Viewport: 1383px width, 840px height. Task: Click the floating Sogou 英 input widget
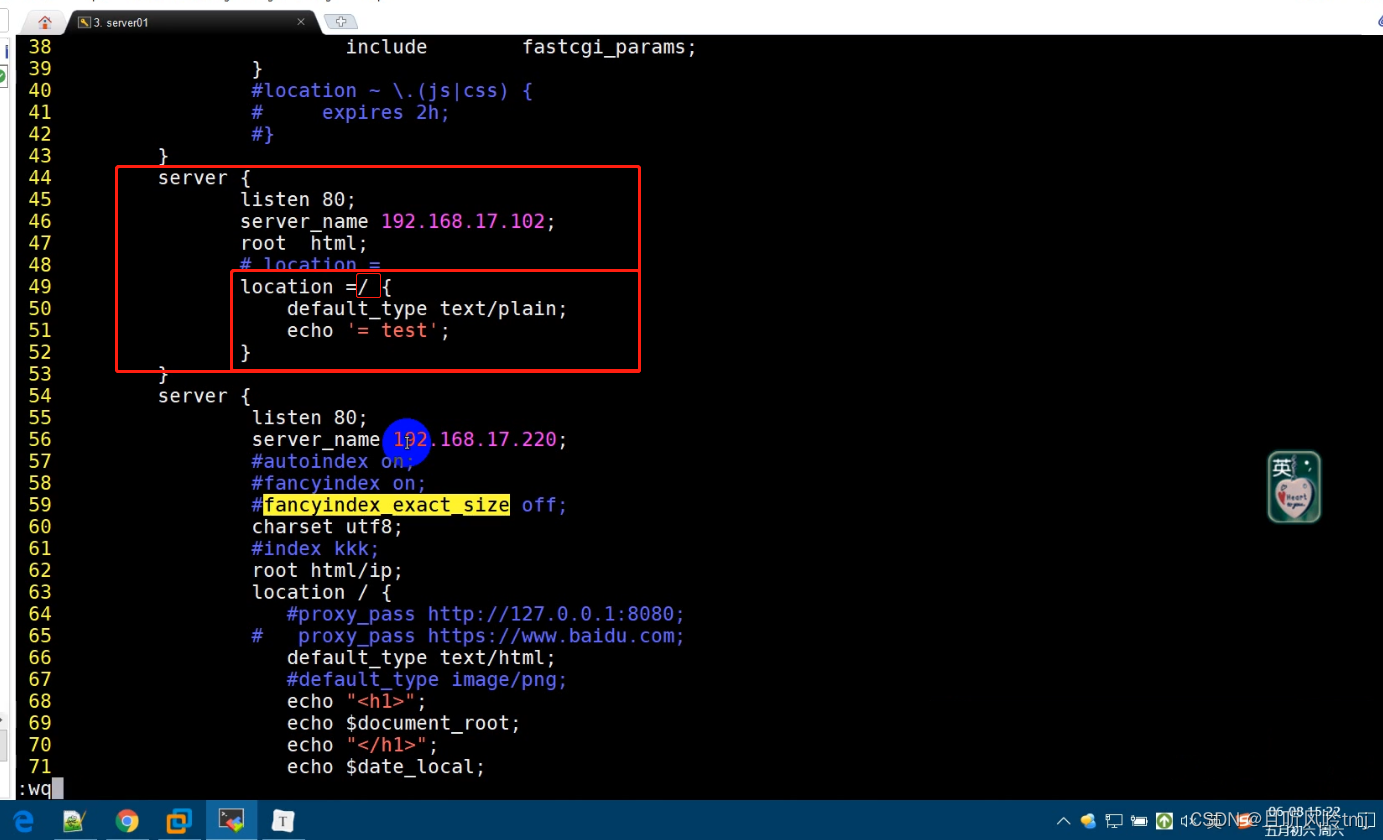[x=1294, y=487]
